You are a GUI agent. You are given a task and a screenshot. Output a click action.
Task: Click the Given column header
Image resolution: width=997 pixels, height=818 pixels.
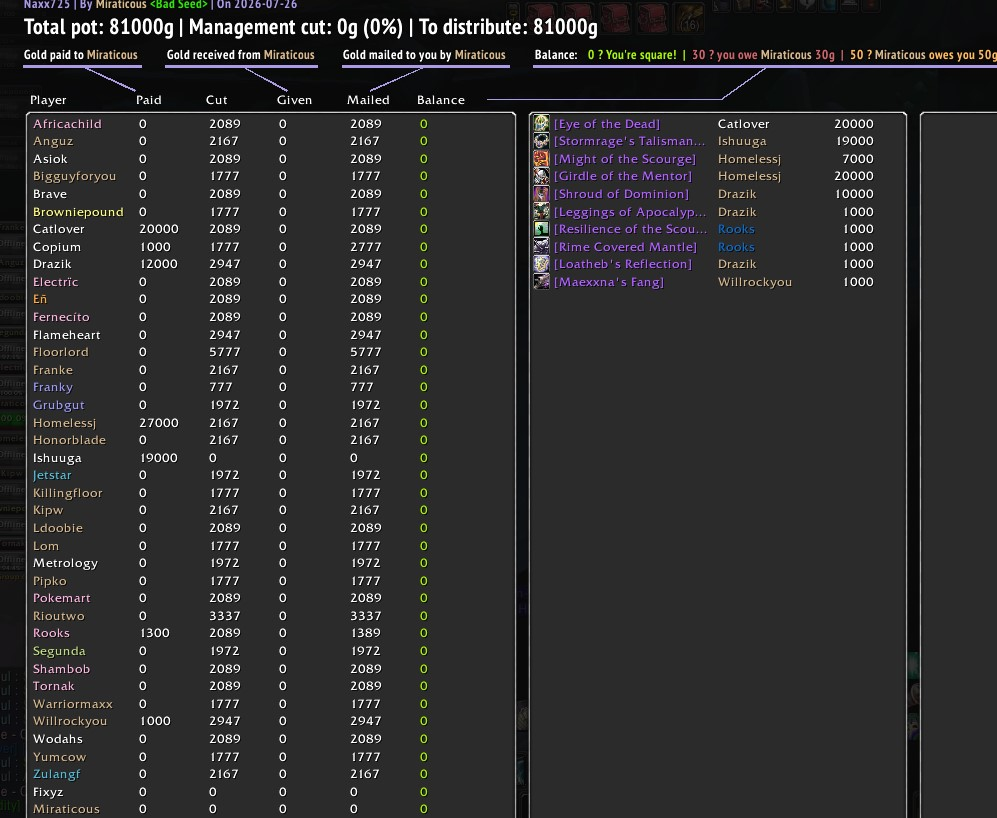[294, 100]
